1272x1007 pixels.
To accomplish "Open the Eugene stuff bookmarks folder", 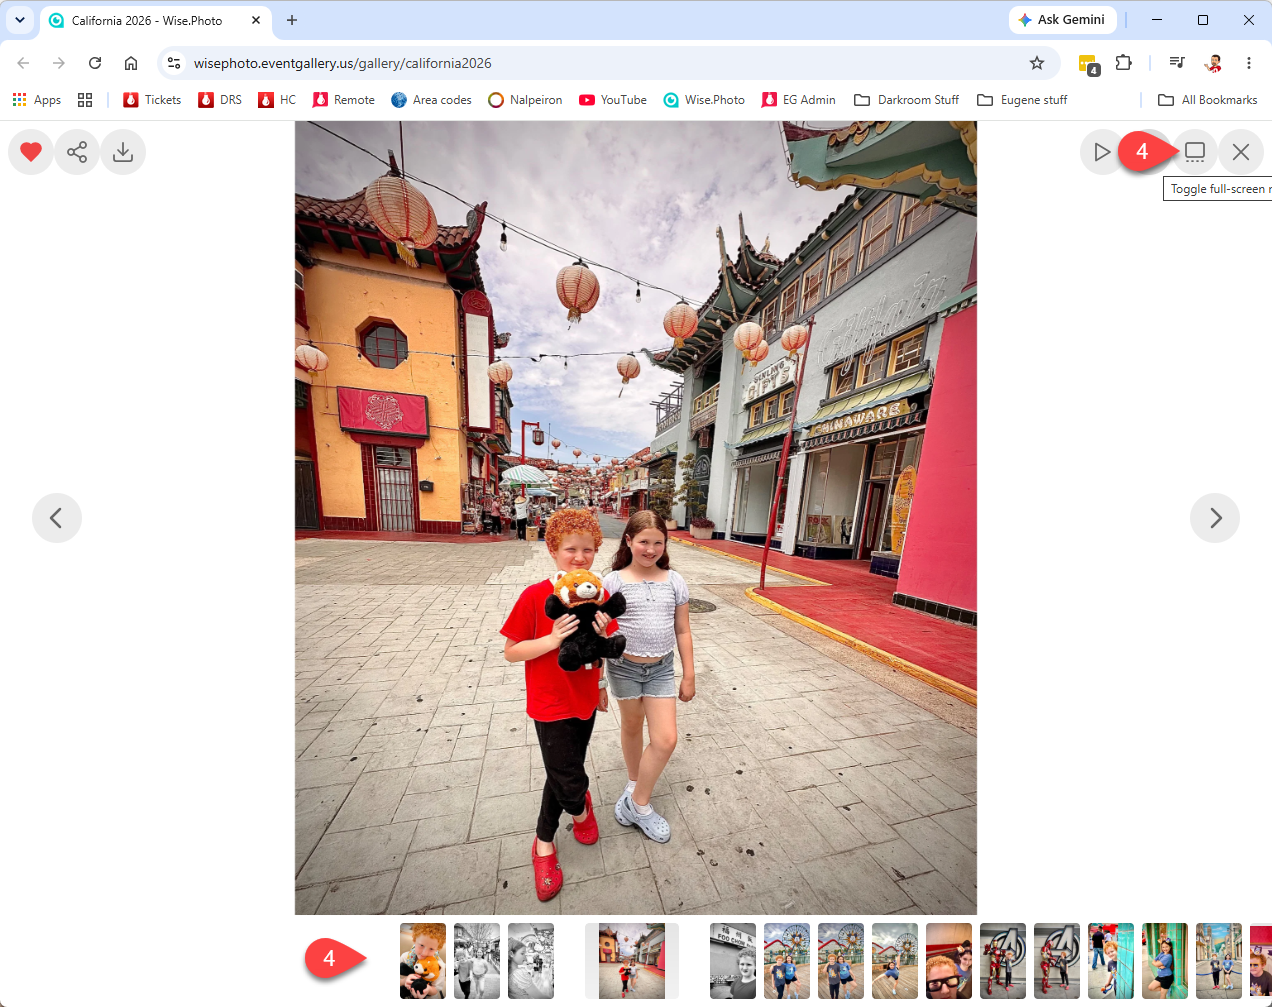I will pos(1022,100).
